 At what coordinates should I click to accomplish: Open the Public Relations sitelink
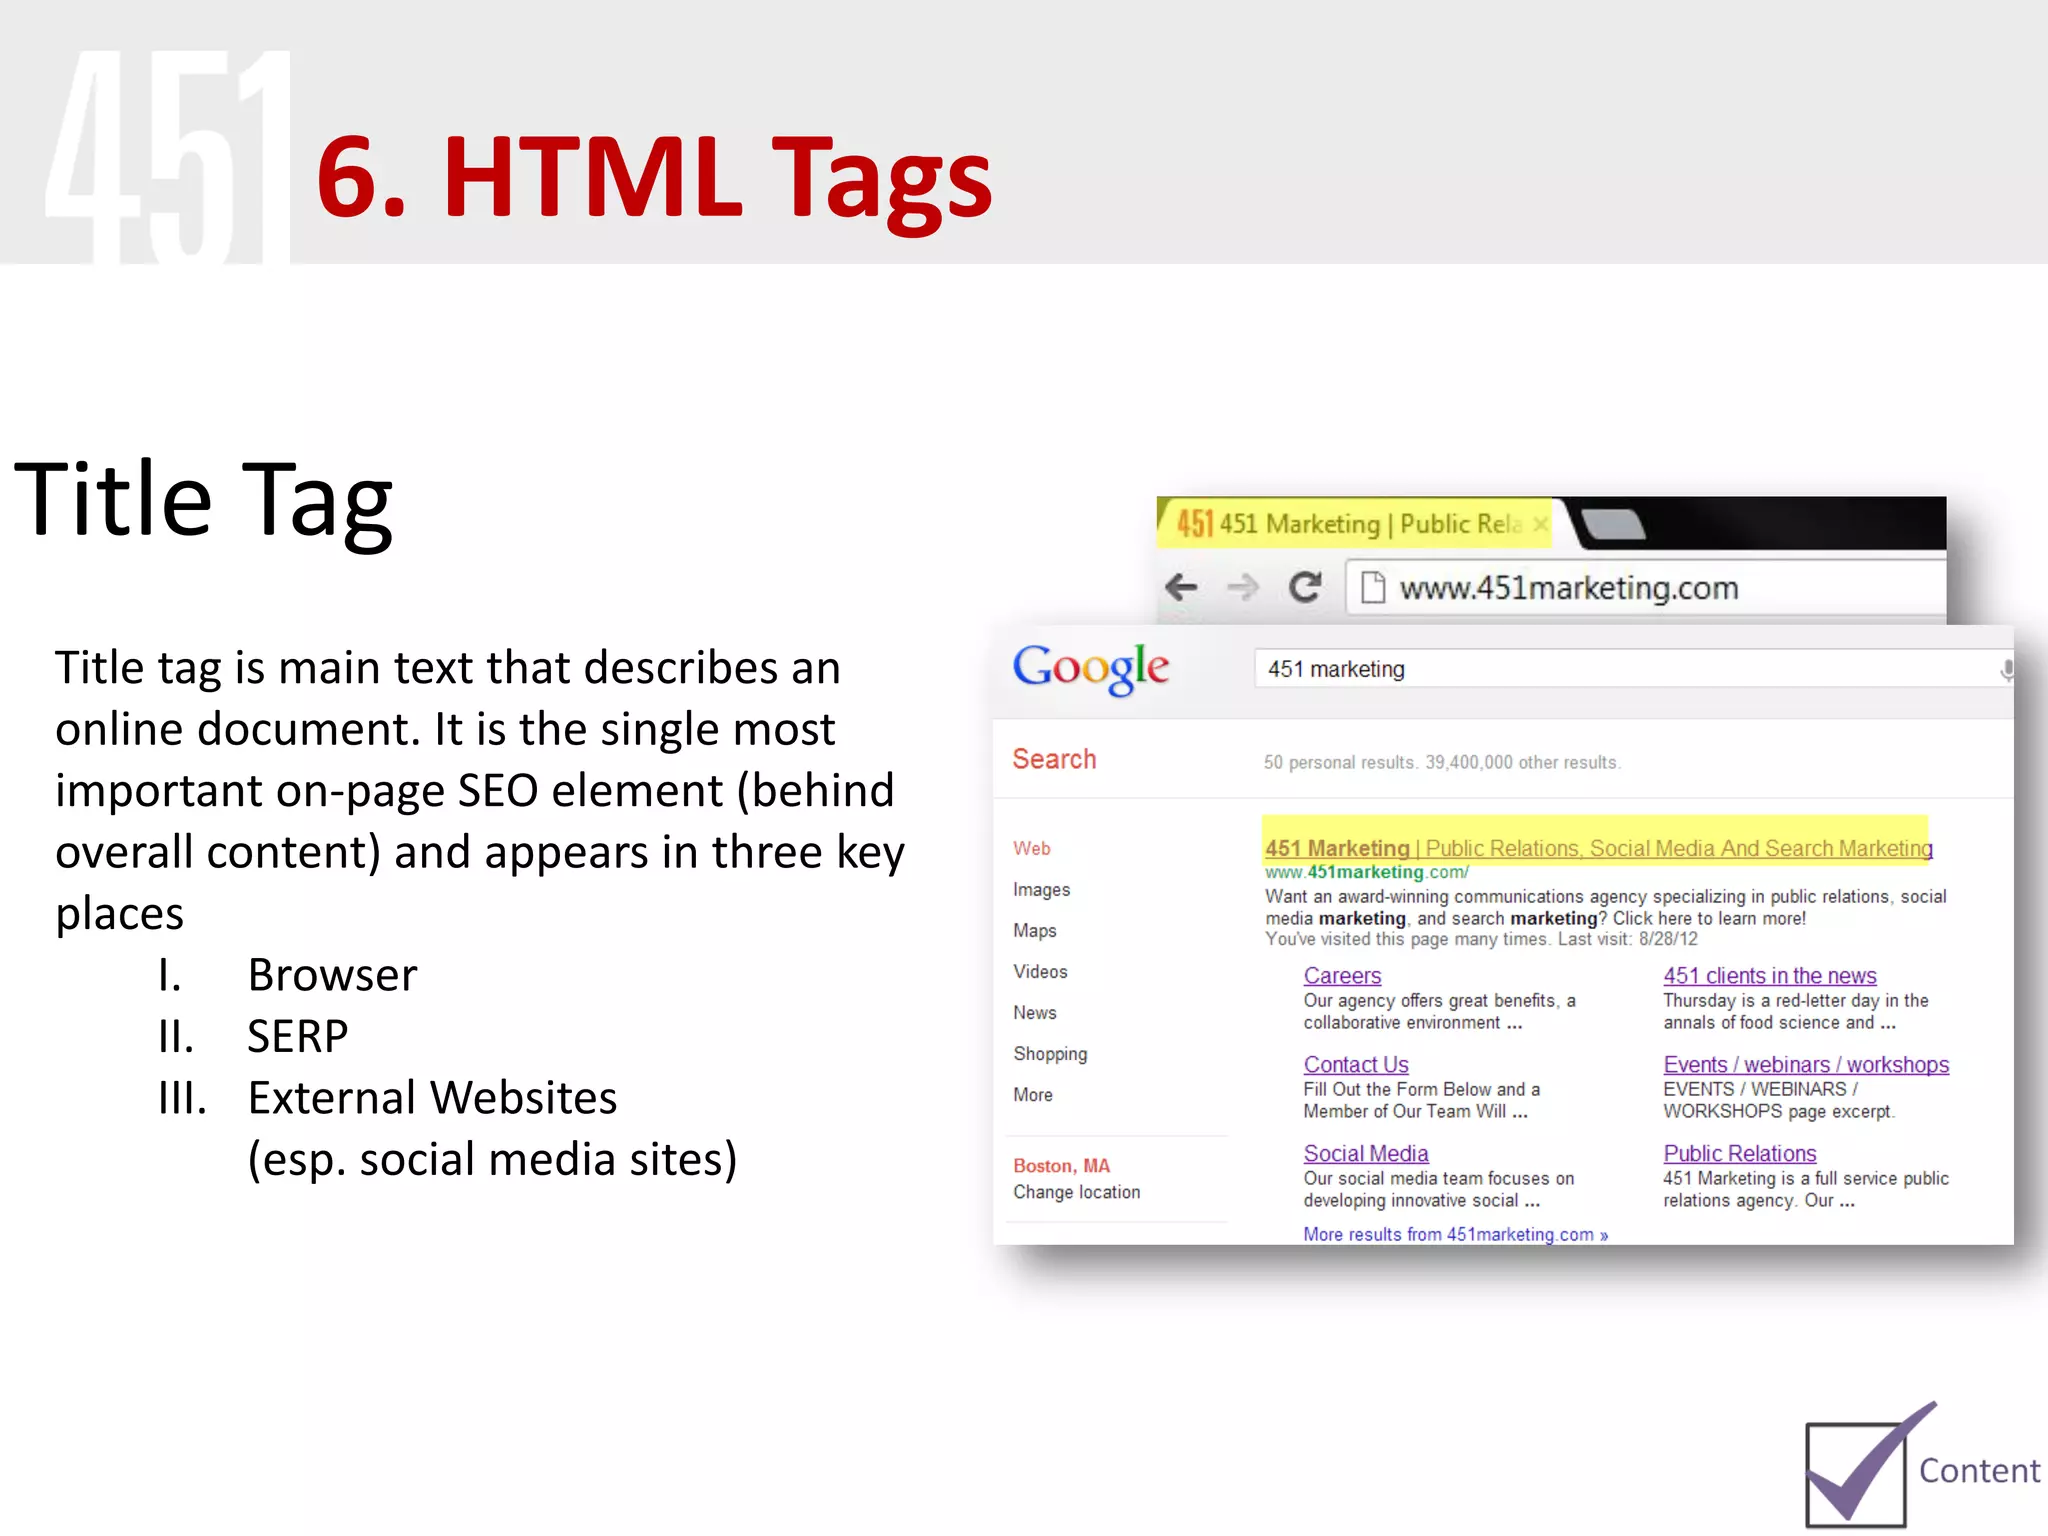tap(1739, 1153)
